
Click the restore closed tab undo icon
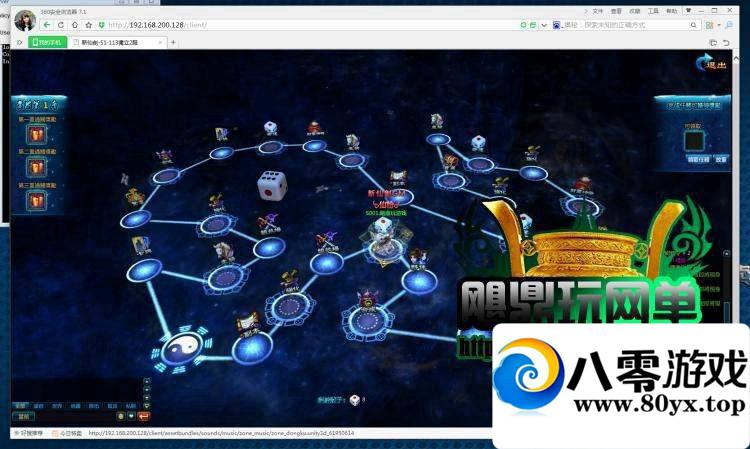pyautogui.click(x=726, y=43)
